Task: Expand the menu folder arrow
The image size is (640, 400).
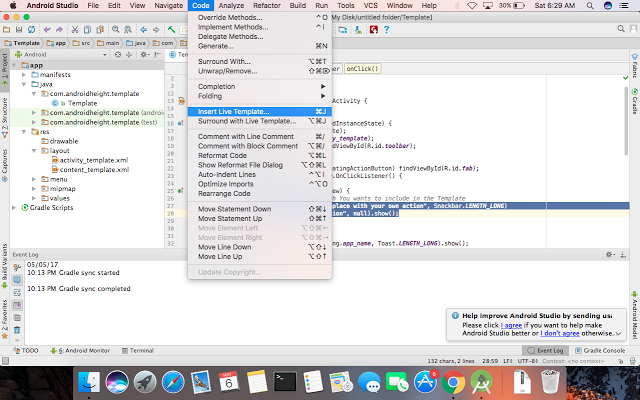Action: click(x=34, y=179)
